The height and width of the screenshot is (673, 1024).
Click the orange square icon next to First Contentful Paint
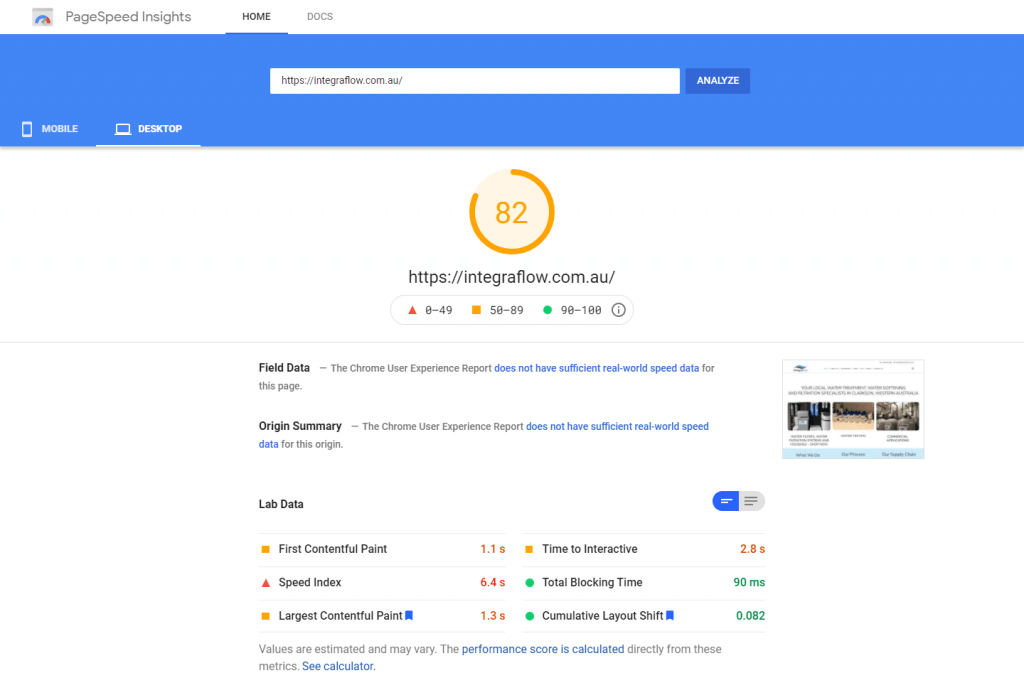pyautogui.click(x=266, y=548)
